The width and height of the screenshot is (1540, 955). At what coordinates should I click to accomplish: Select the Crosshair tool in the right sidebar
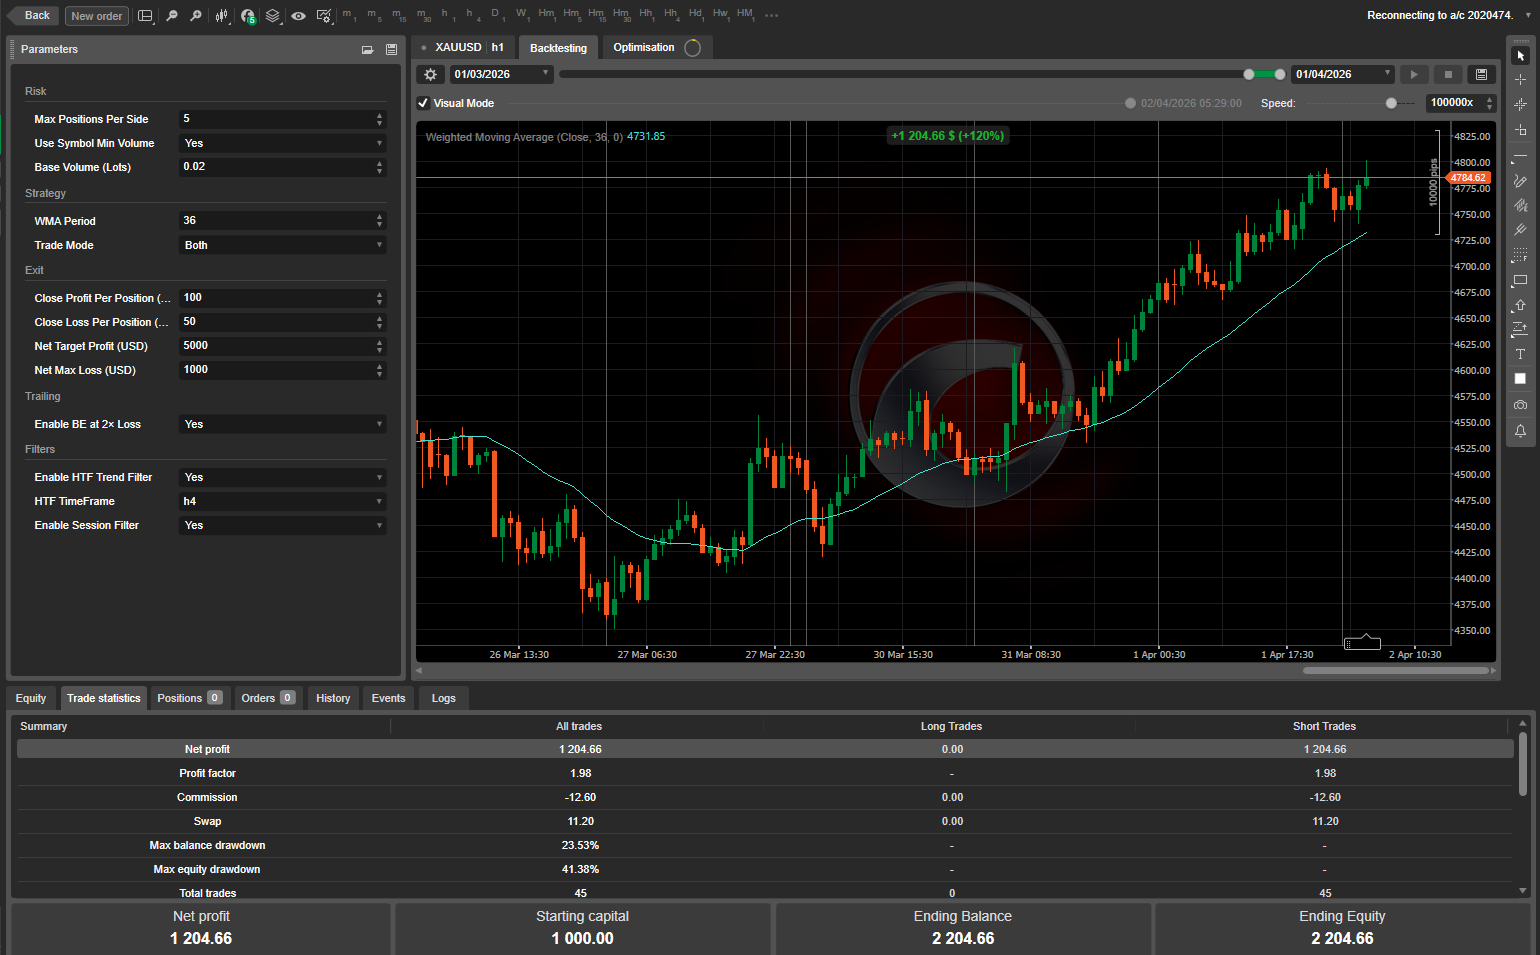point(1520,78)
